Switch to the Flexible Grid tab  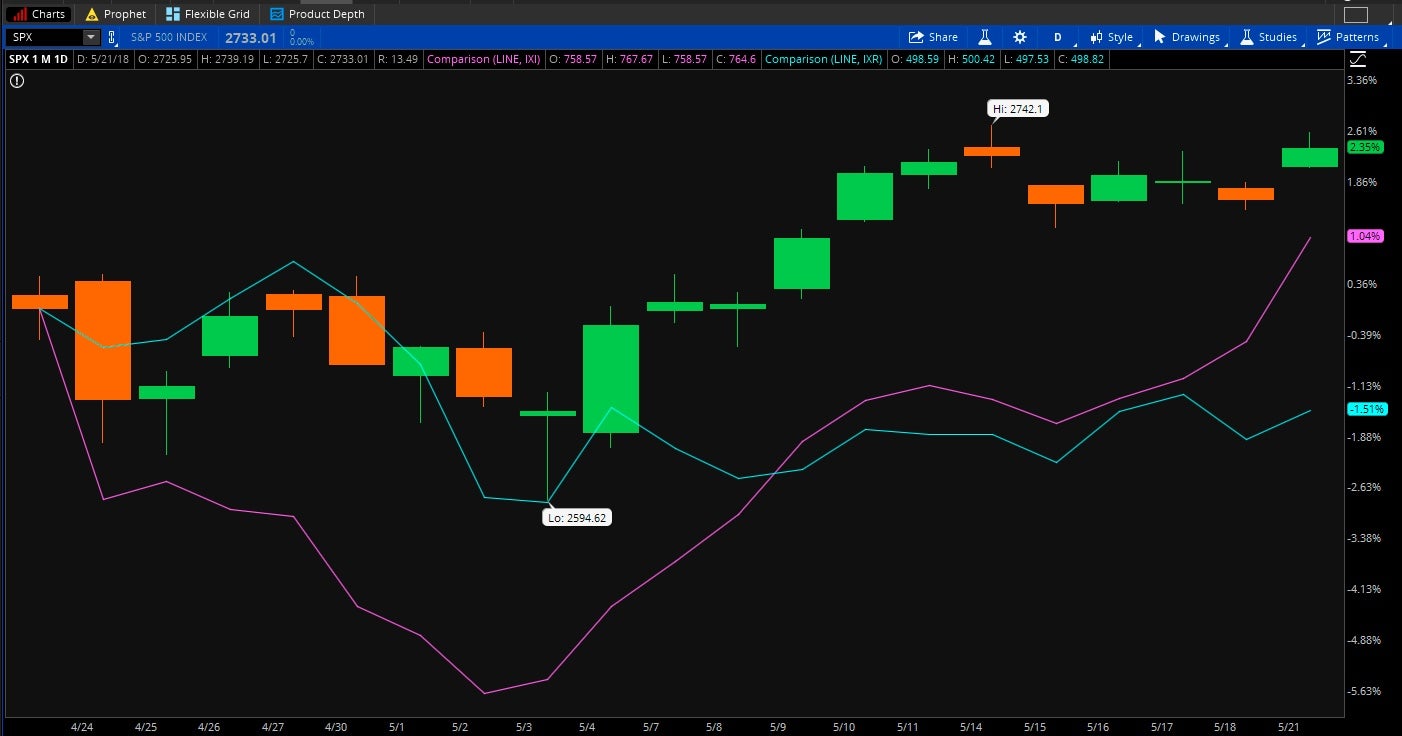208,14
